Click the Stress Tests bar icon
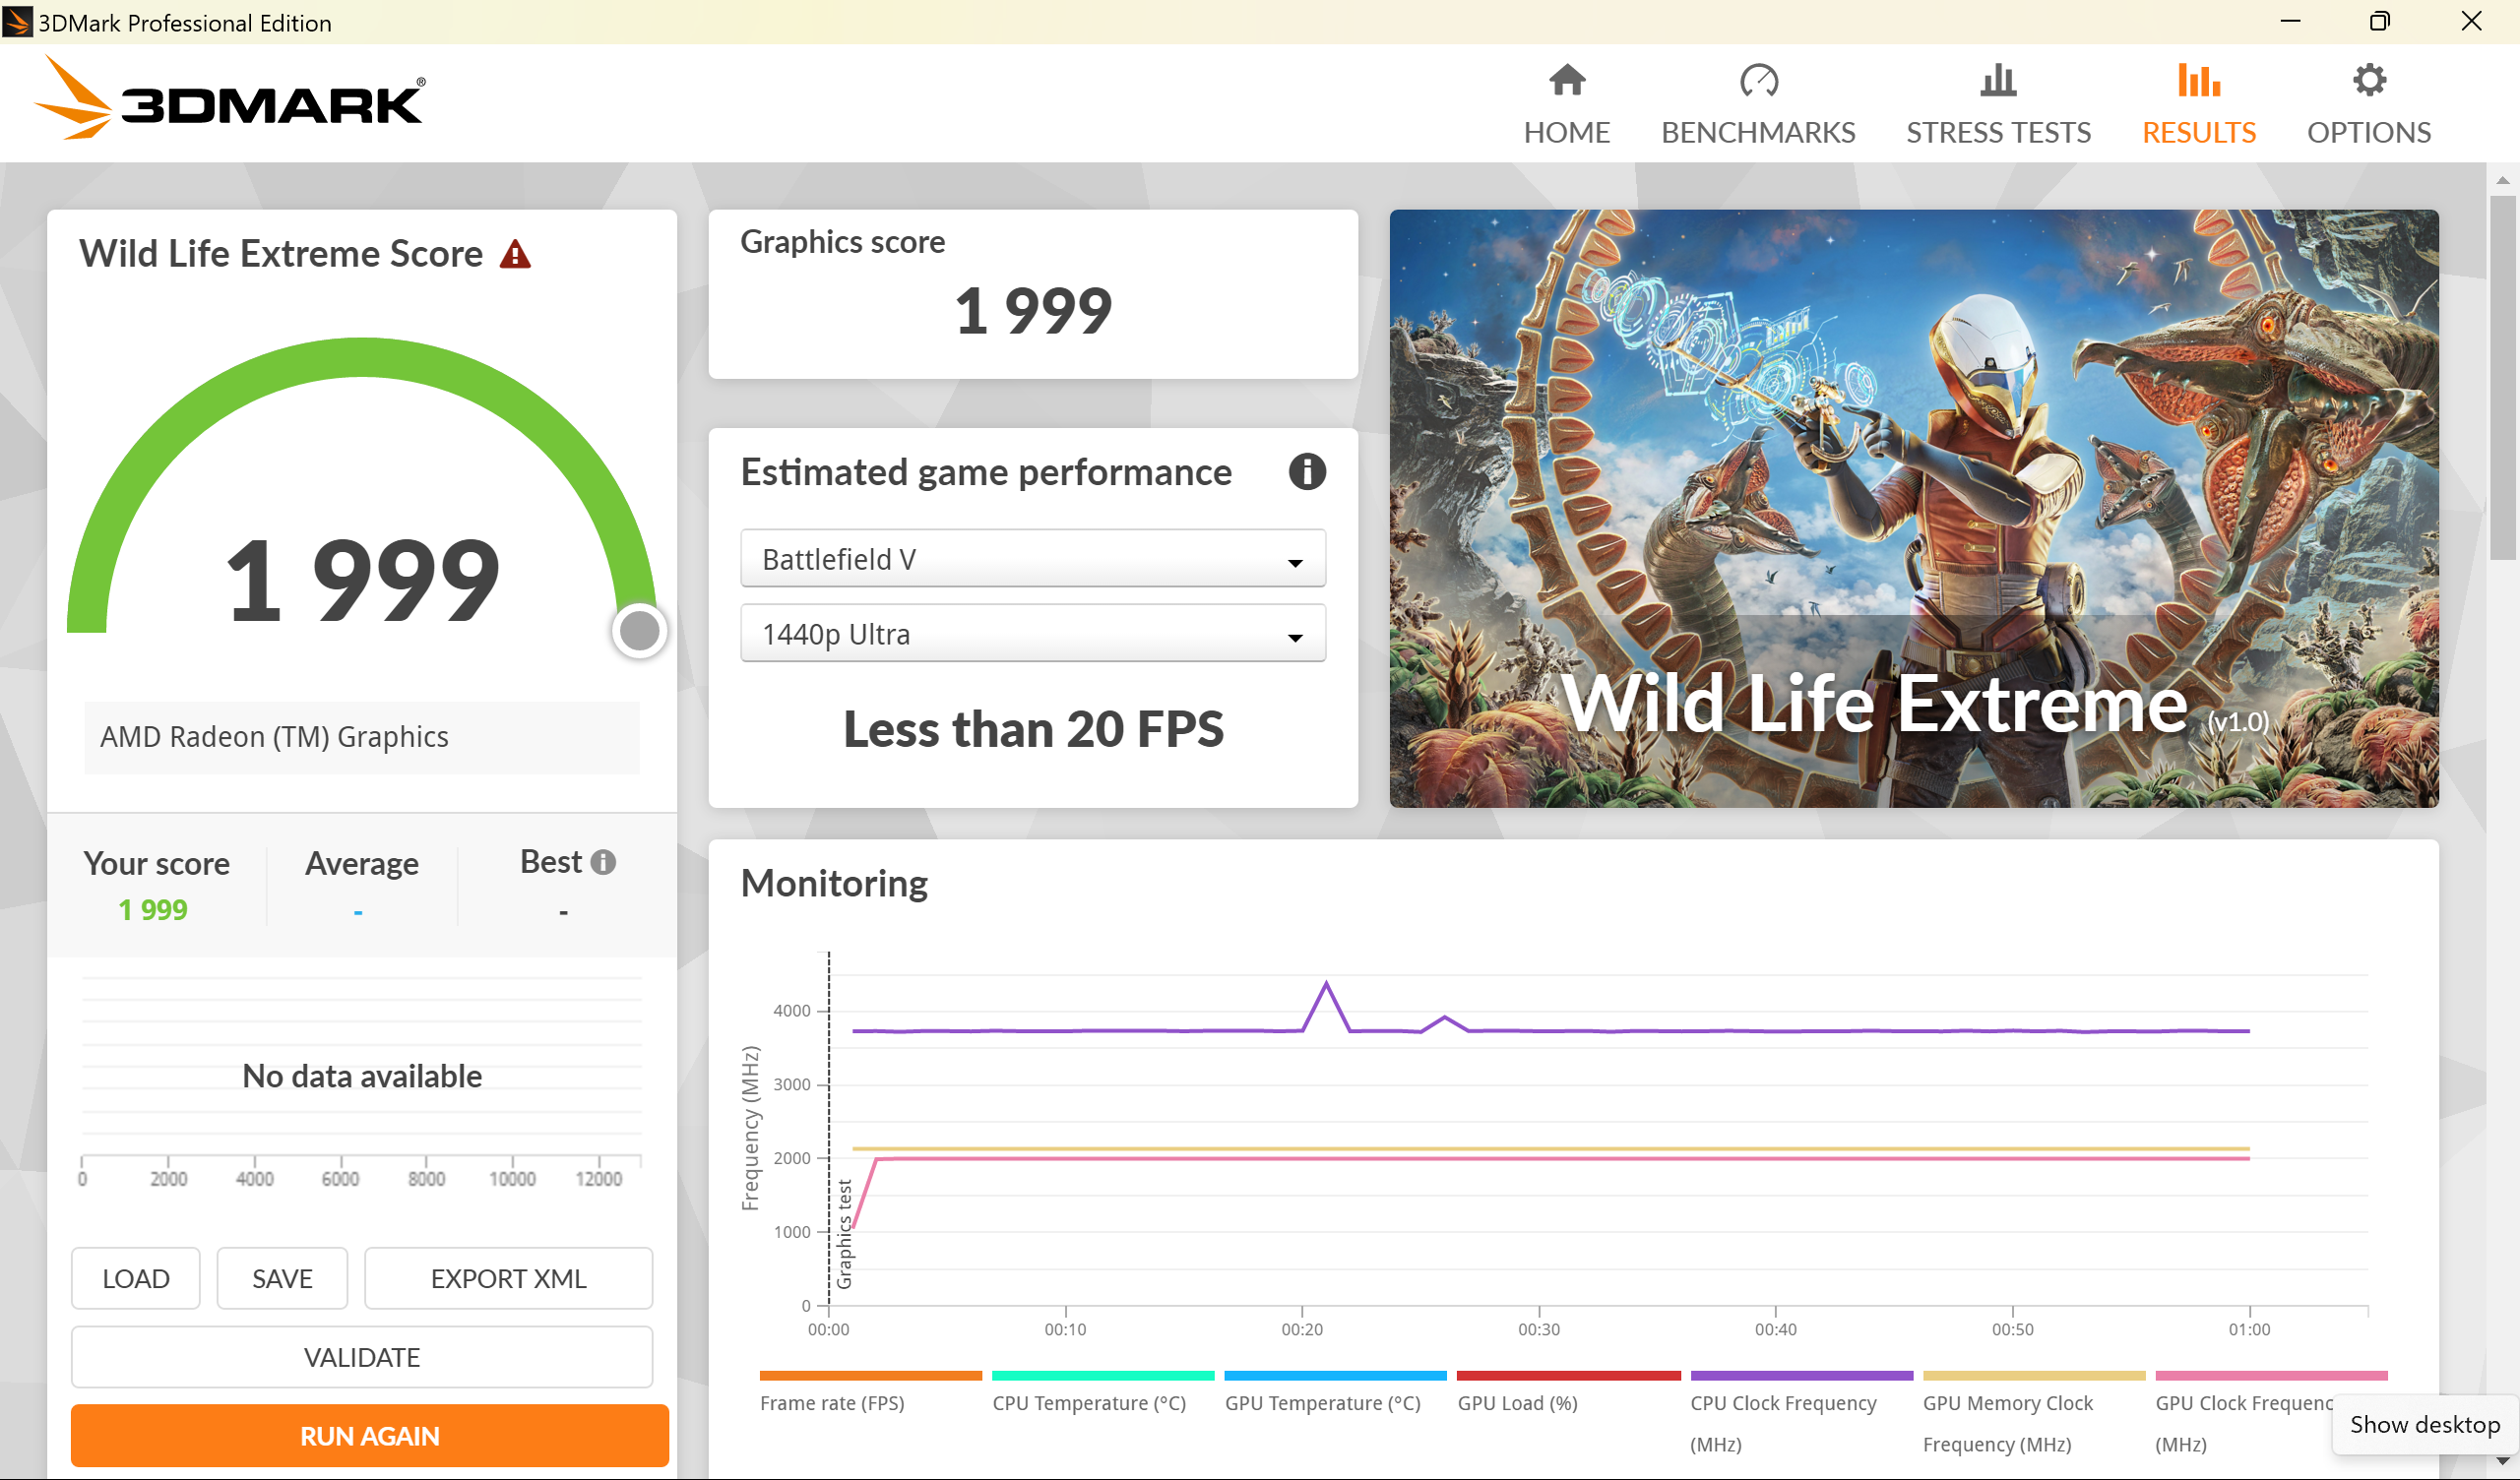This screenshot has height=1480, width=2520. click(1997, 80)
